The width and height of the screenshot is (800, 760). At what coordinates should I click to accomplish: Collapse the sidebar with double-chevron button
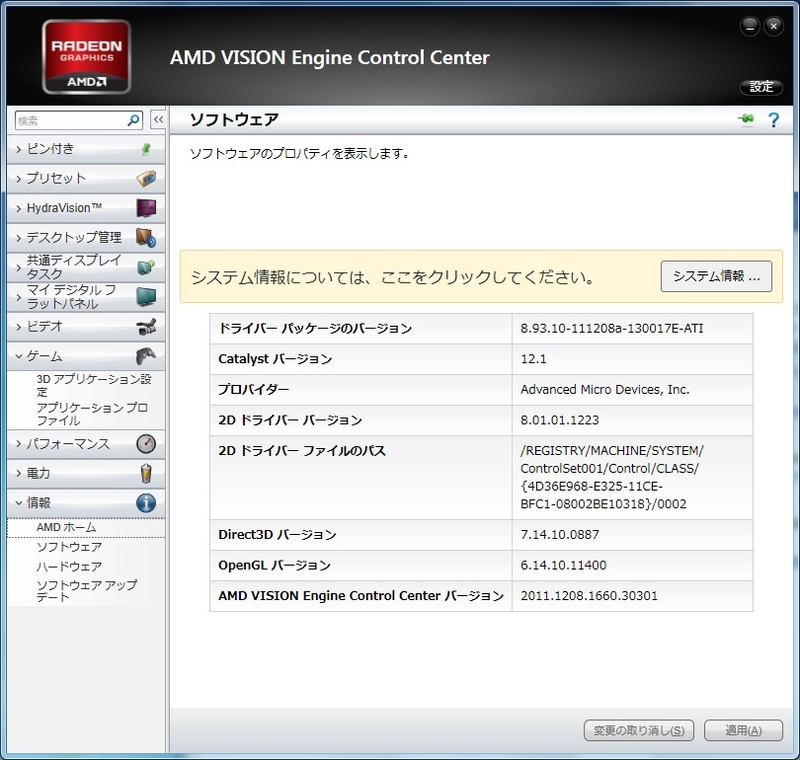pyautogui.click(x=158, y=120)
